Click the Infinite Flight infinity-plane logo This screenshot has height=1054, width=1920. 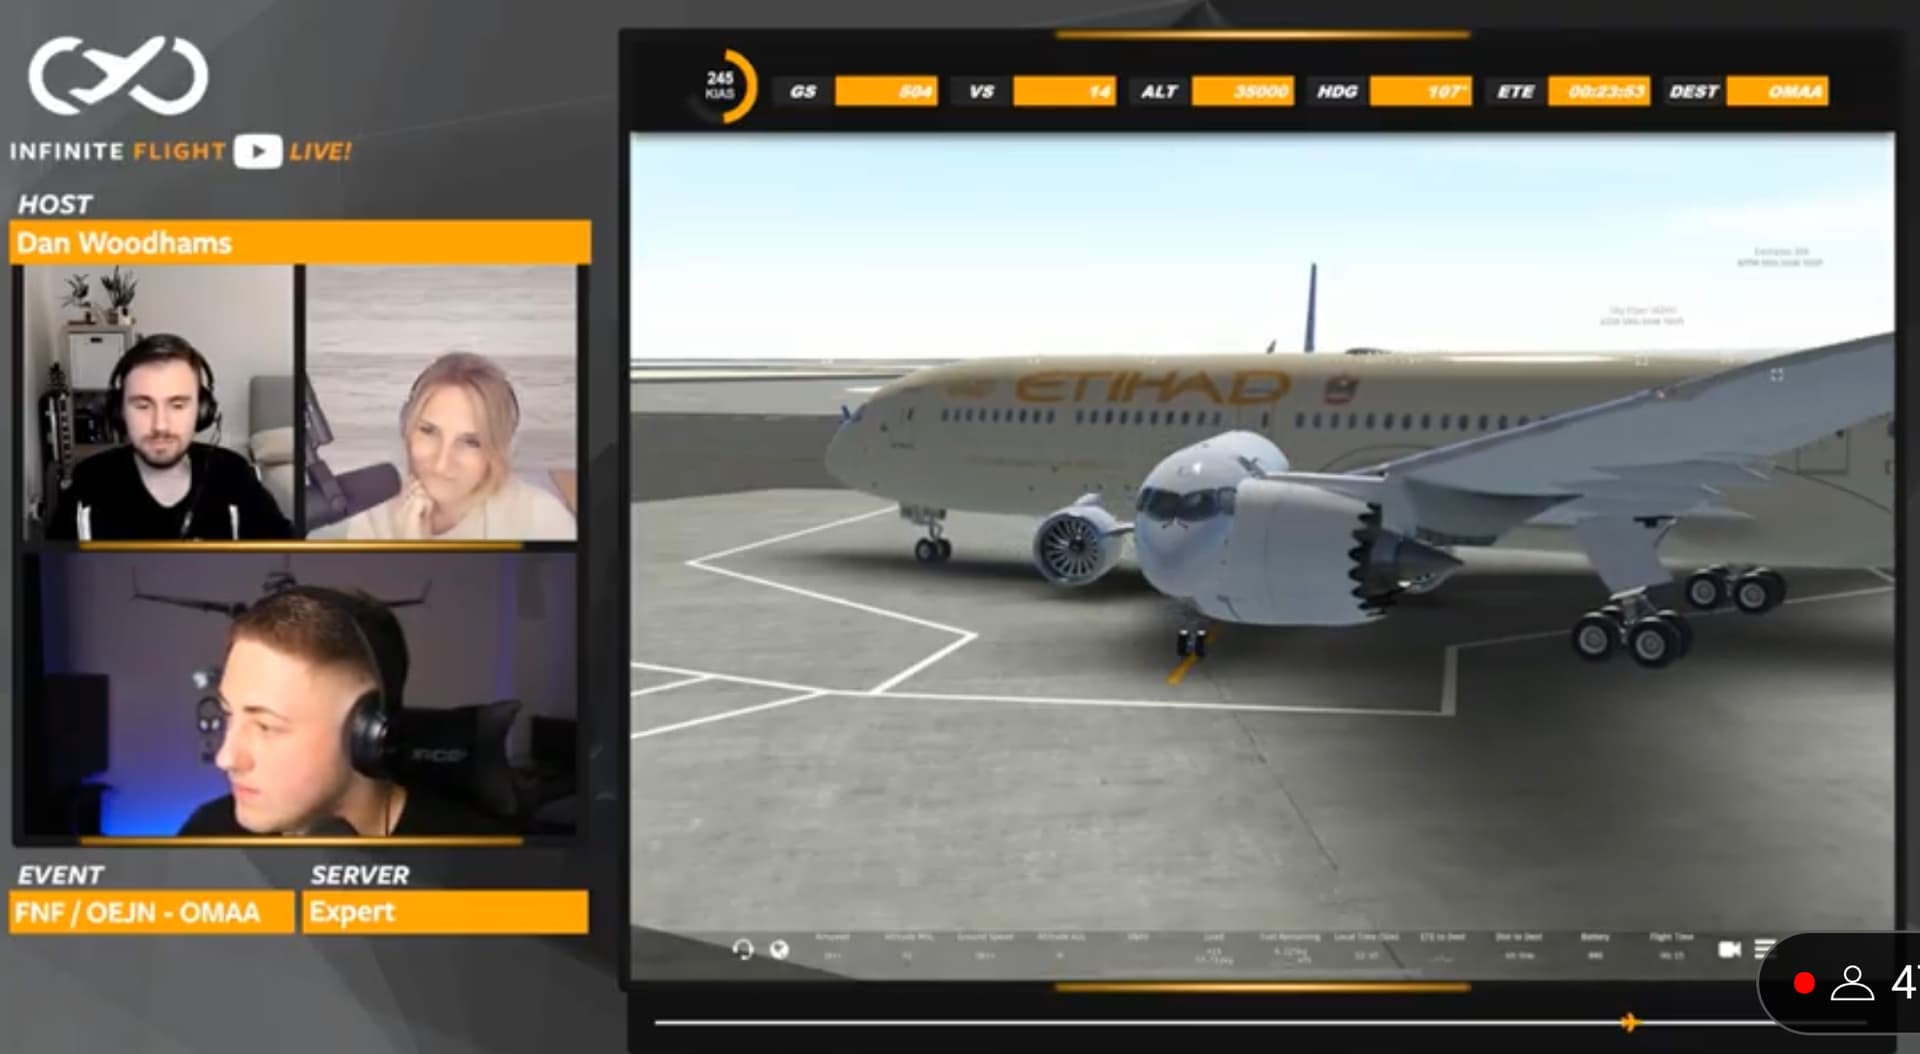(118, 75)
